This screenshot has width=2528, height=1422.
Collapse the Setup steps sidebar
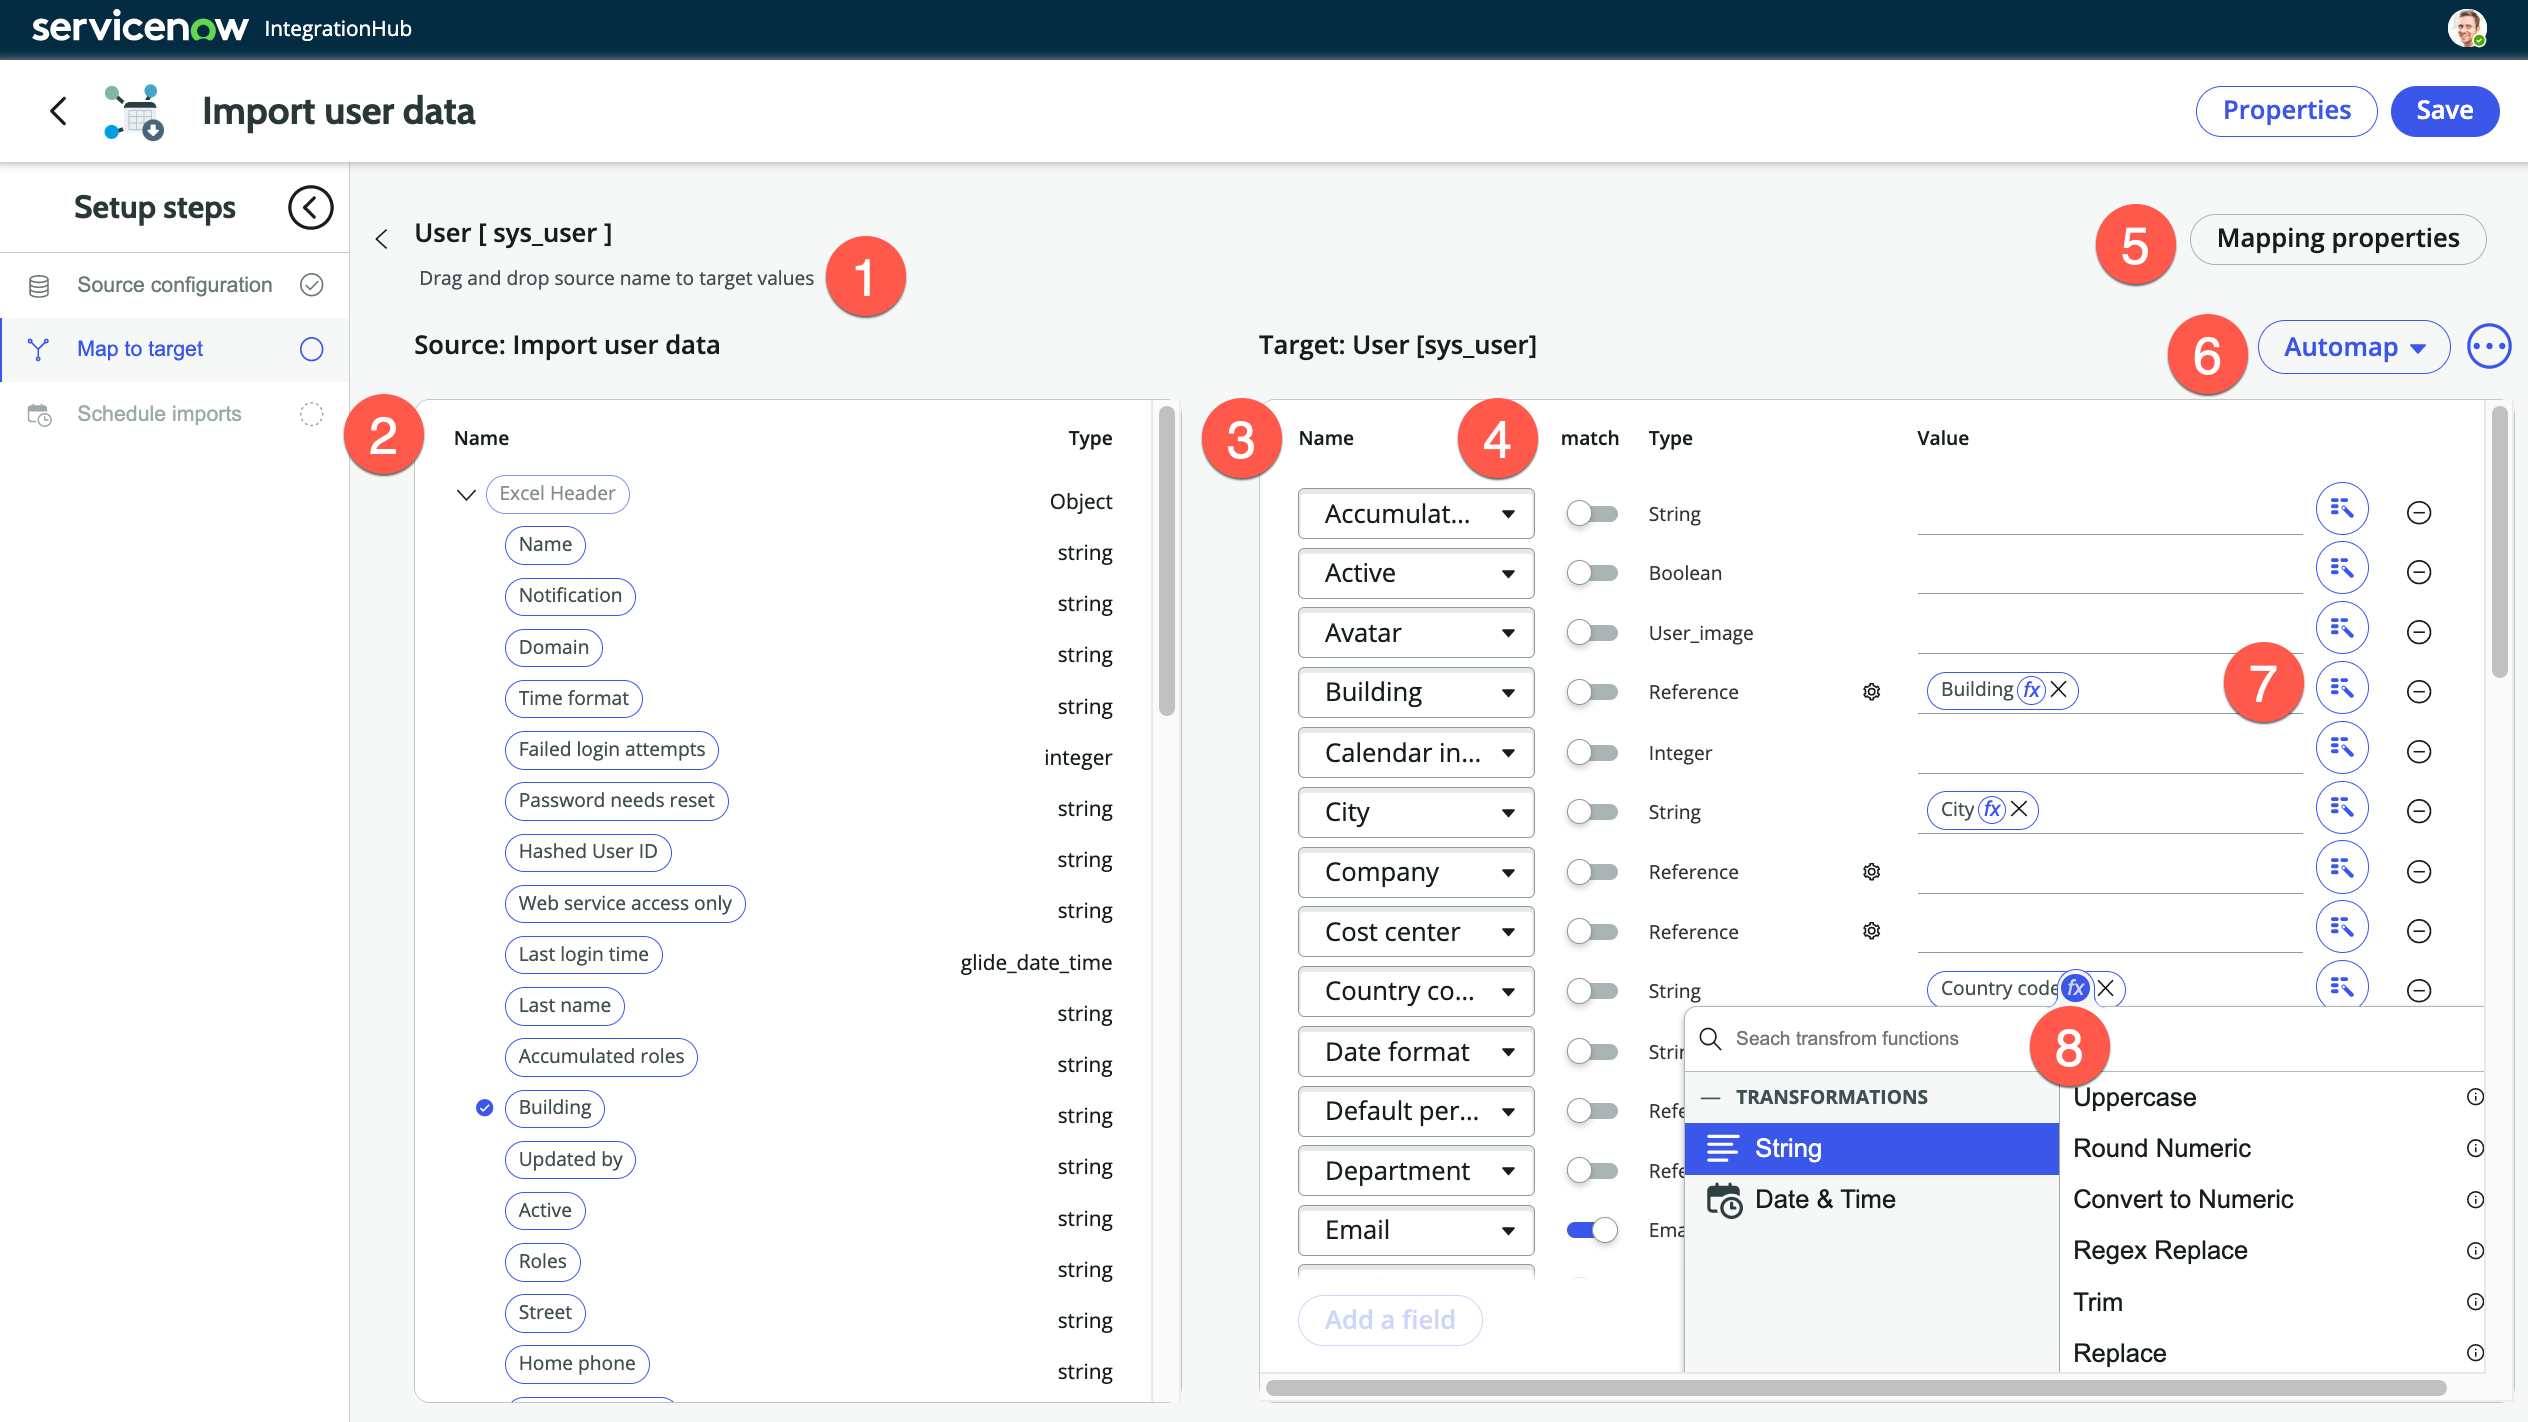pos(310,208)
